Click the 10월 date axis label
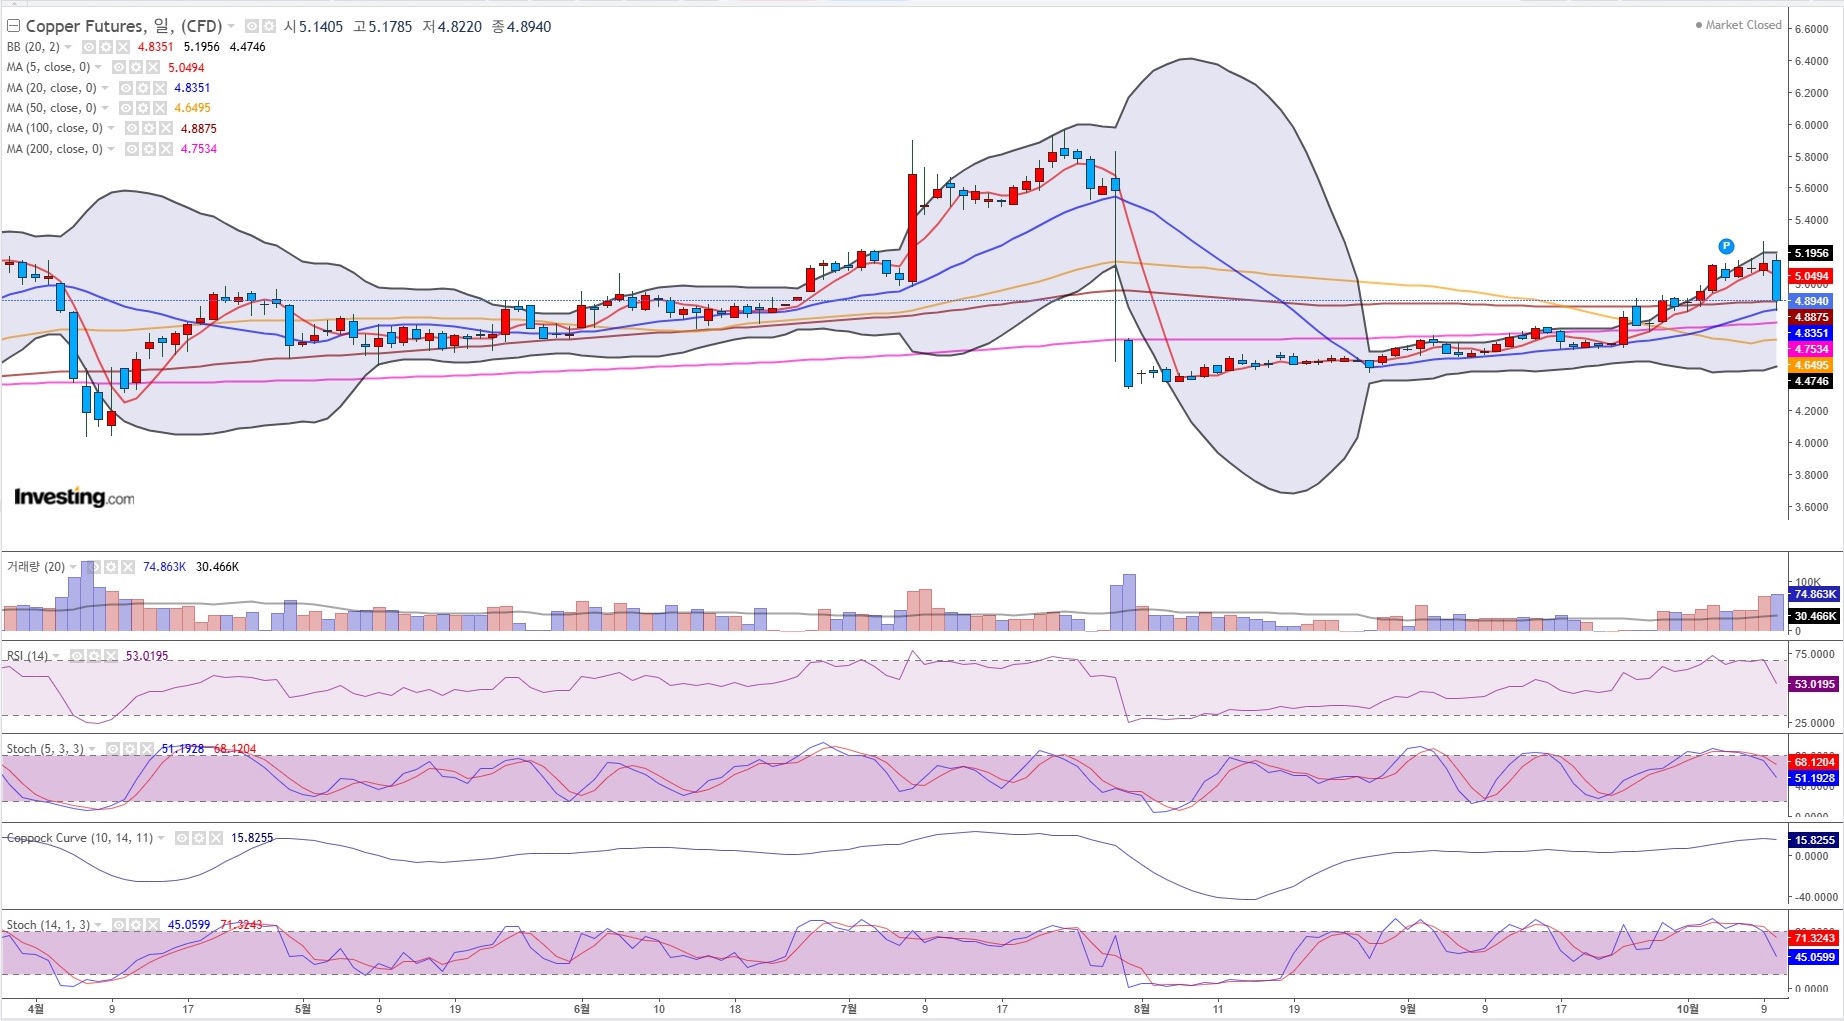Screen dimensions: 1844x1021 1688,1009
